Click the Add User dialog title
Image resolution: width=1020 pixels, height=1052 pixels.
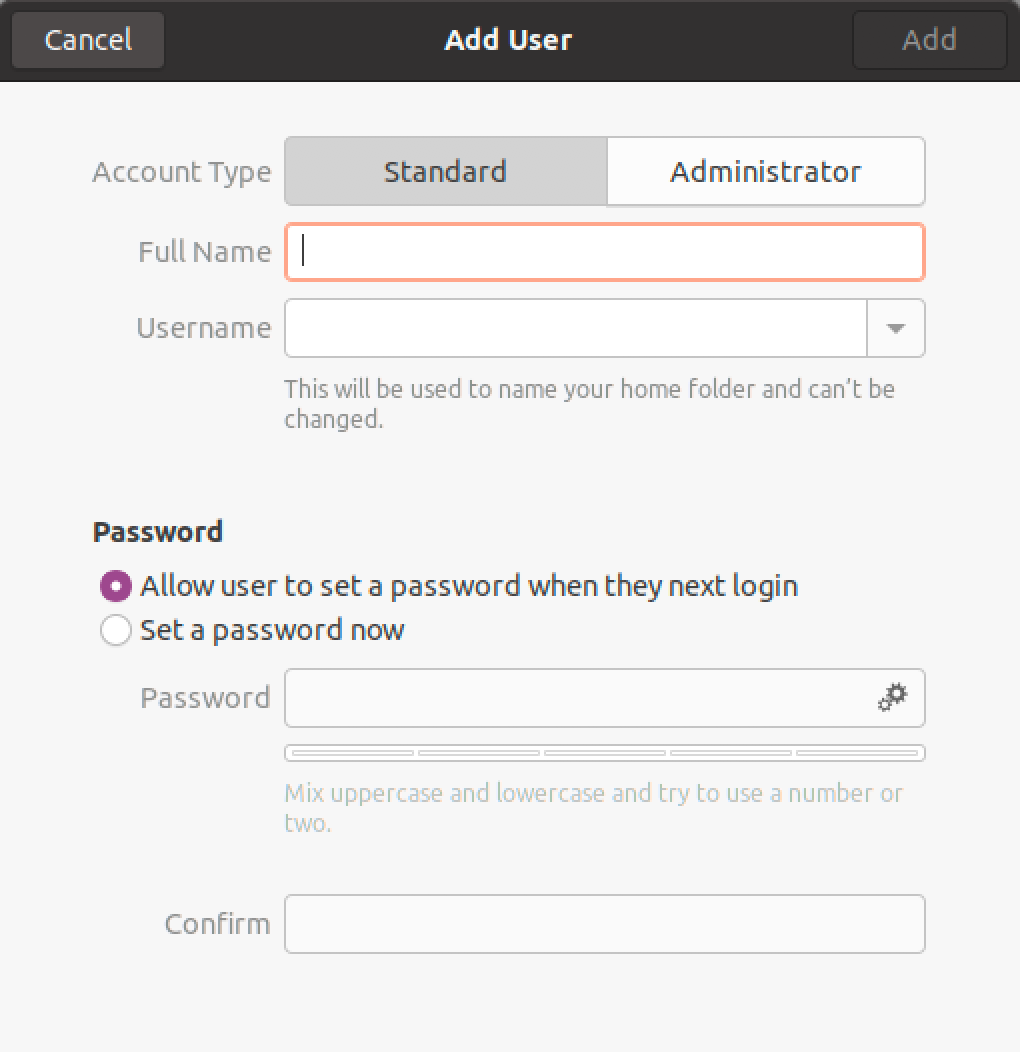508,40
